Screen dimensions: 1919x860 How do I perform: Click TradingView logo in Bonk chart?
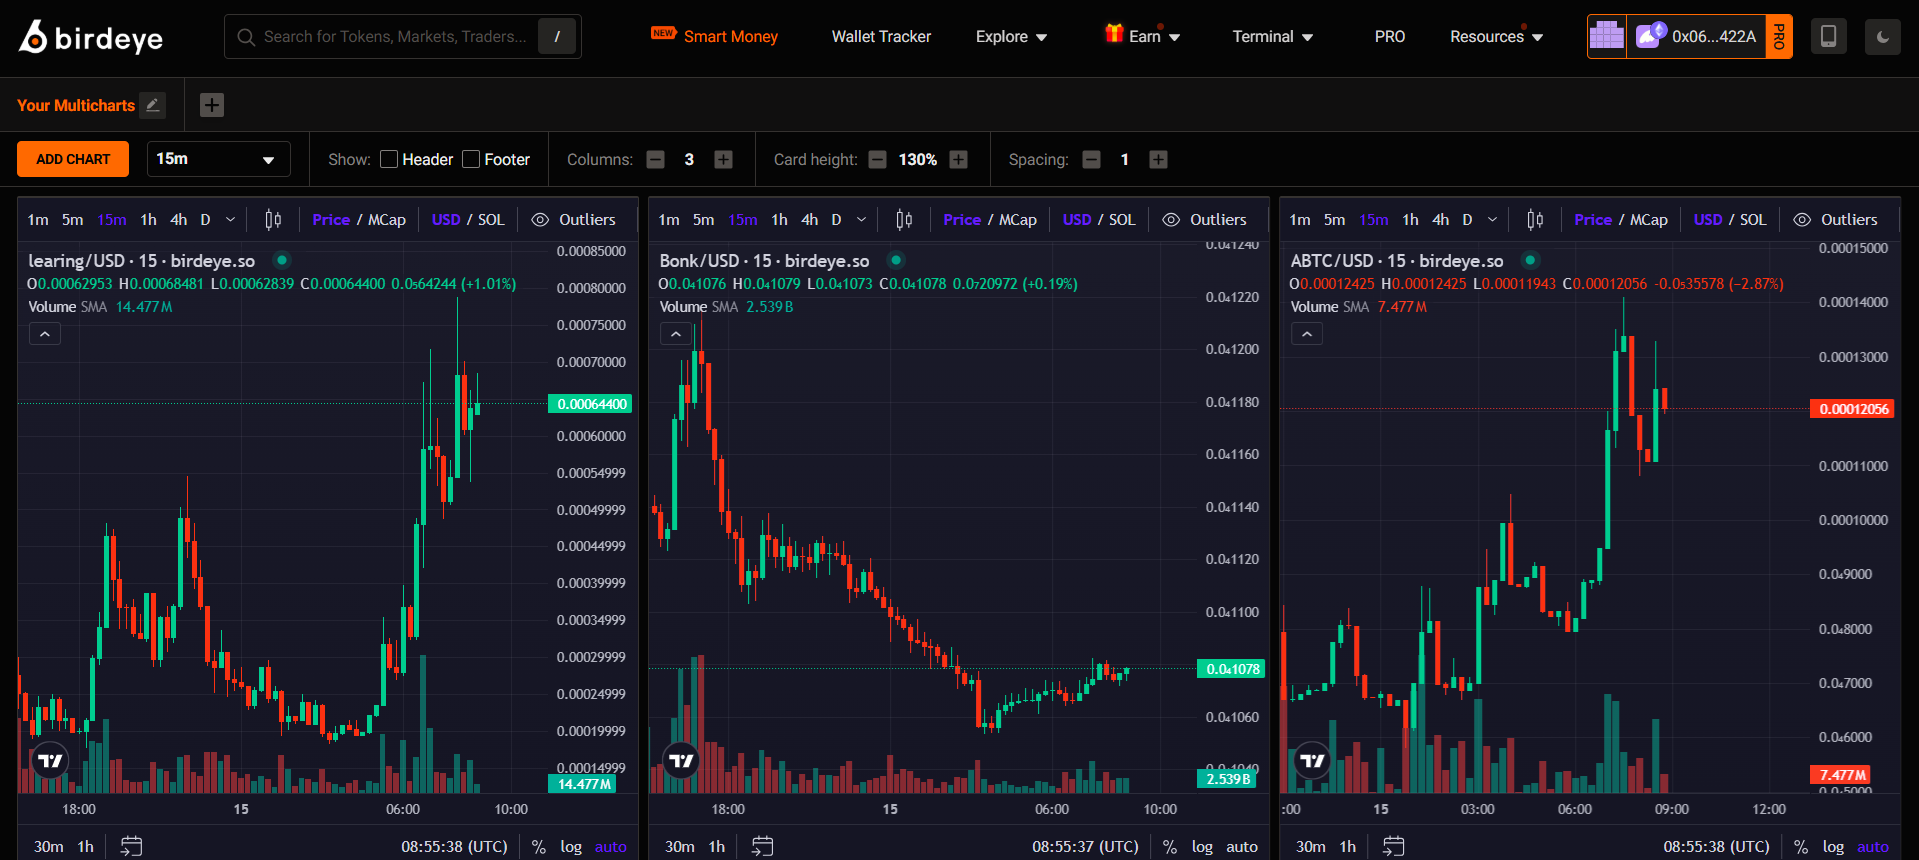(681, 761)
